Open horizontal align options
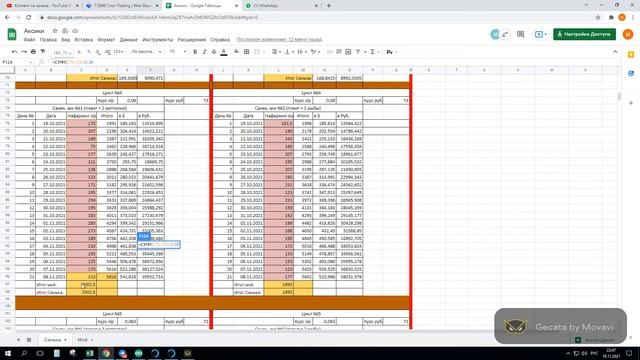Image resolution: width=640 pixels, height=360 pixels. pyautogui.click(x=276, y=52)
